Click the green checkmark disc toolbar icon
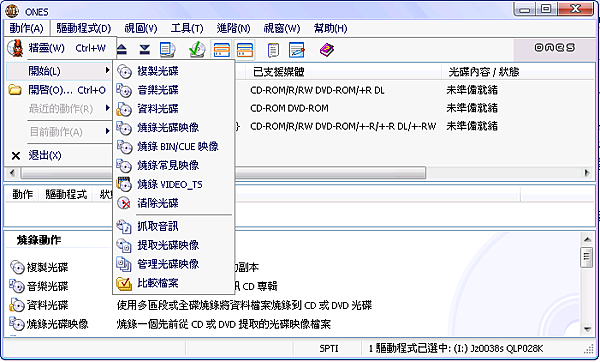This screenshot has height=362, width=600. (197, 49)
